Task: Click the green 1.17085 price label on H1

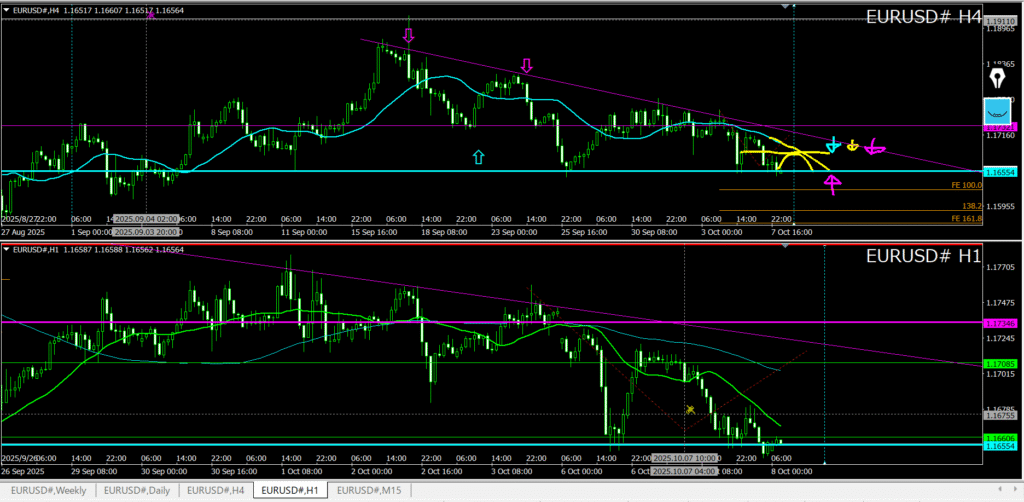Action: pos(1001,363)
